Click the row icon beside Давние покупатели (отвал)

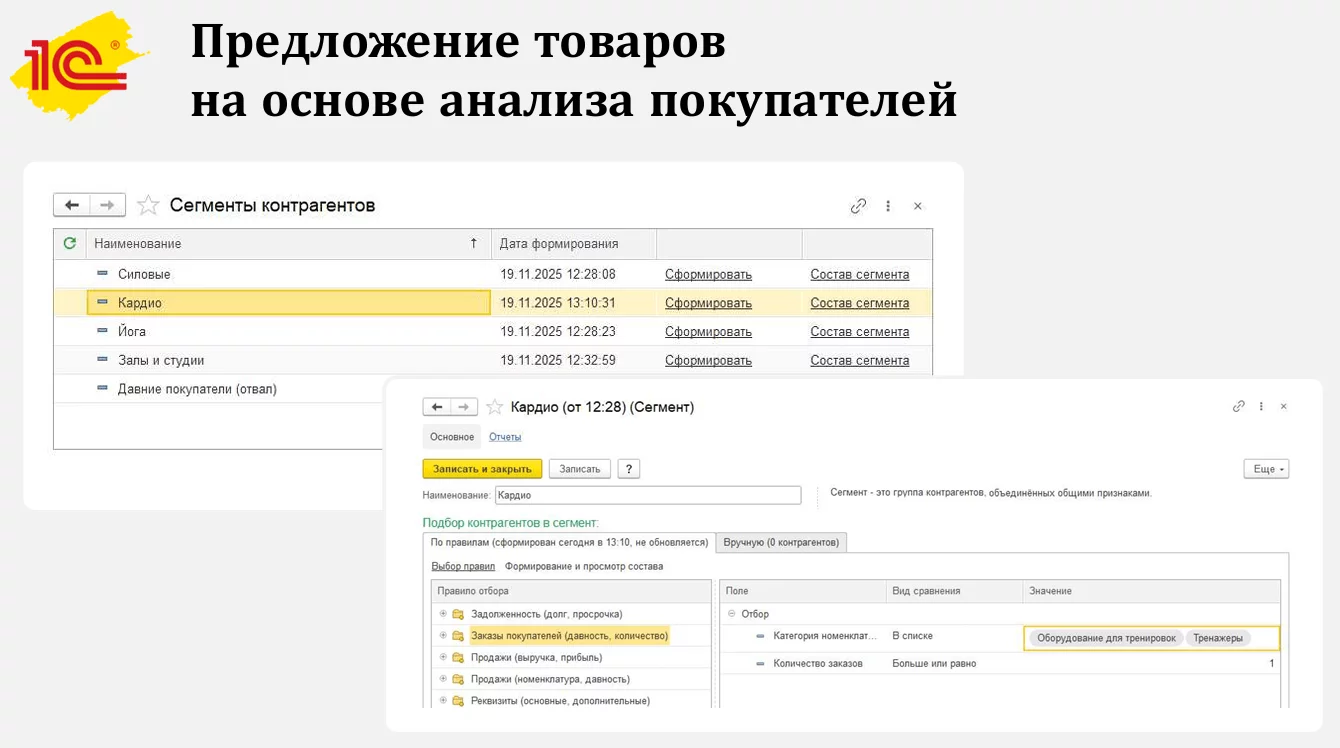(102, 389)
